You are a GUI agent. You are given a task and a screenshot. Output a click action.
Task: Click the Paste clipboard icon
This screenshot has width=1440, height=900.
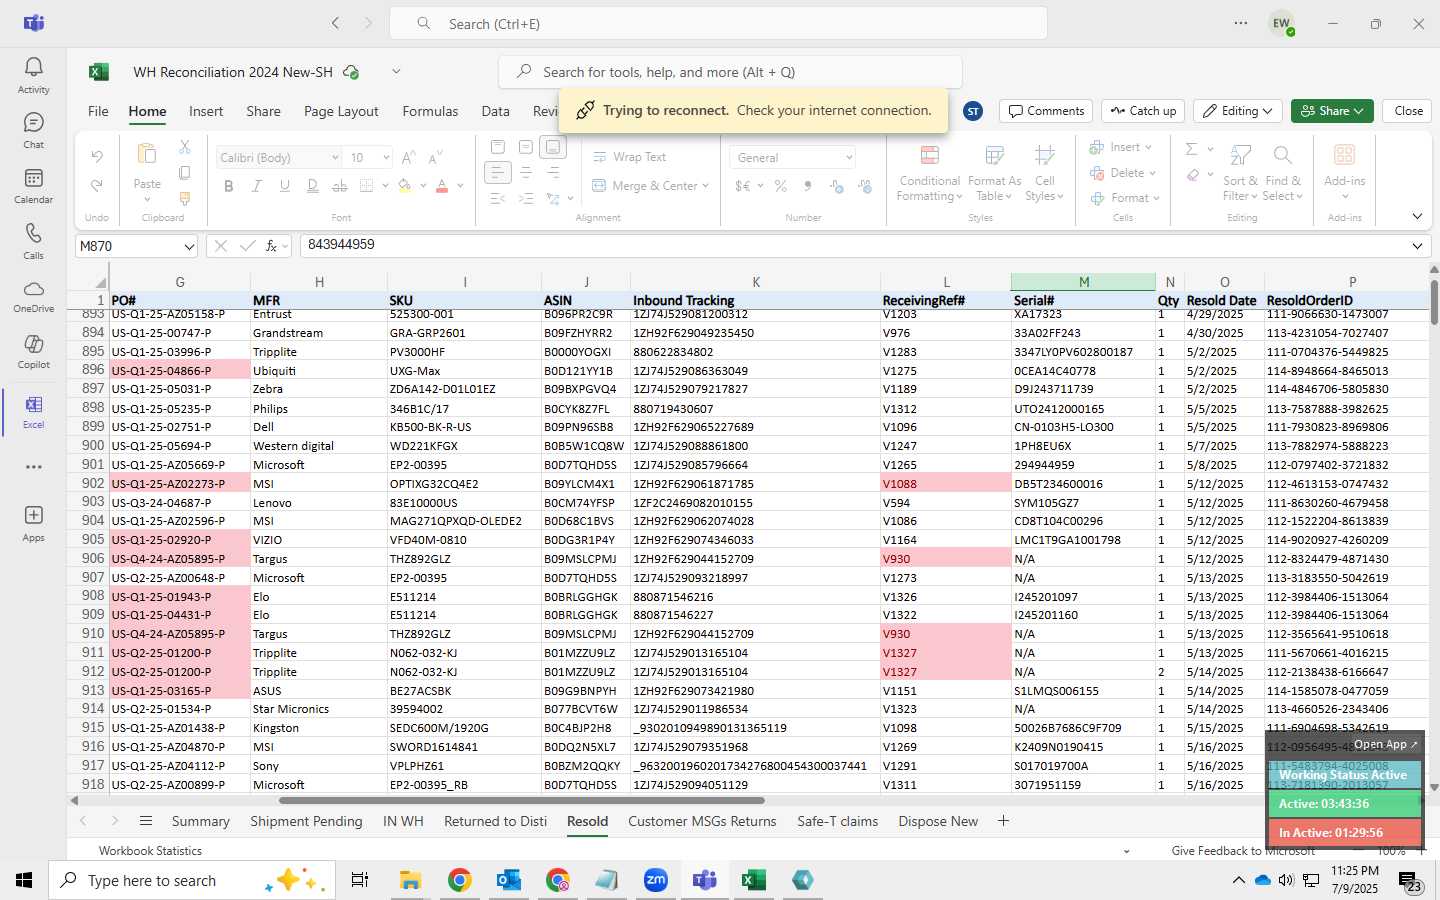click(x=147, y=154)
